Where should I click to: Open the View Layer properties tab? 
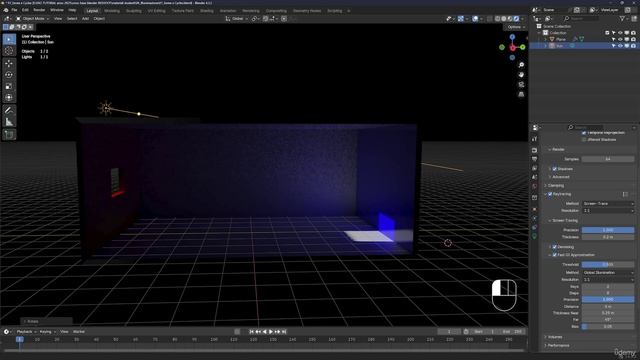535,168
